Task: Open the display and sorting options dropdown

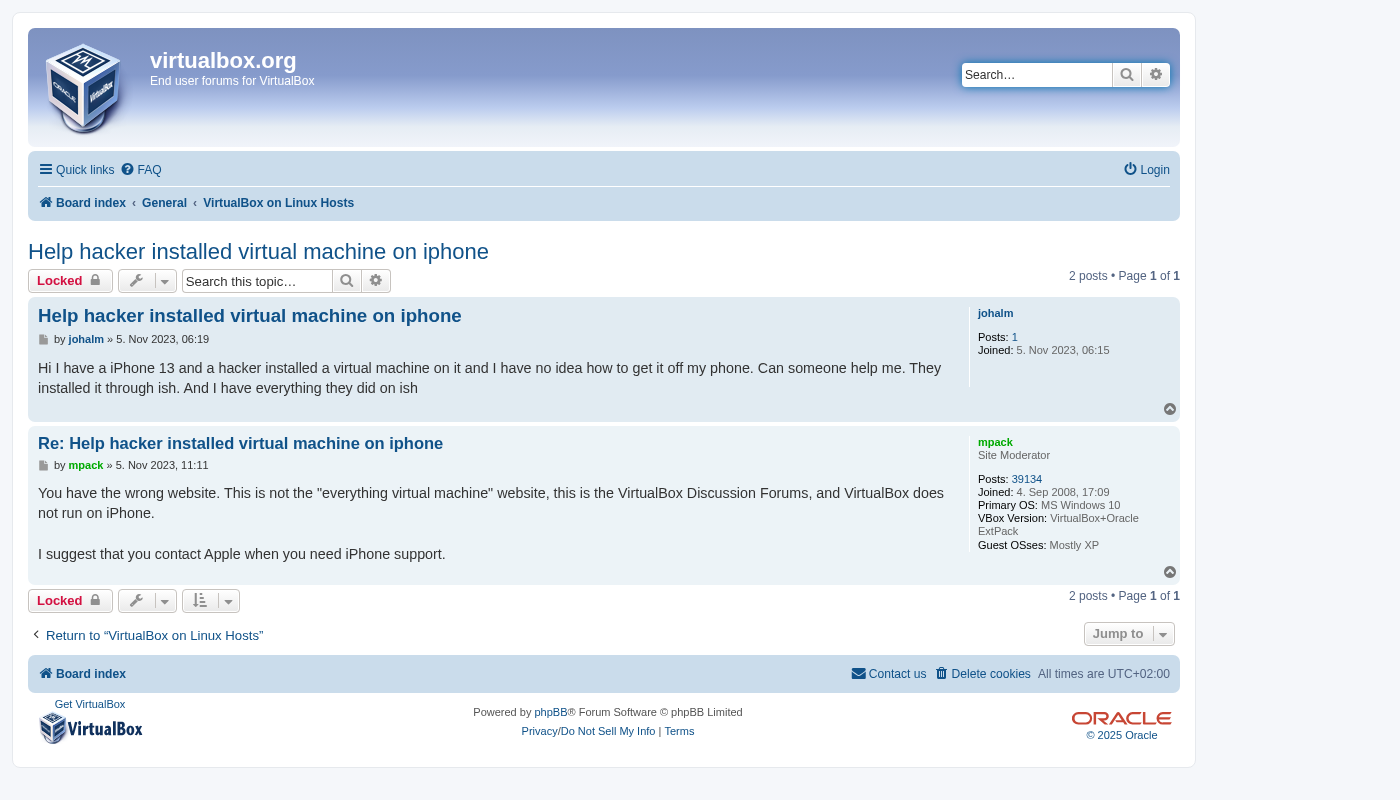Action: [x=211, y=601]
